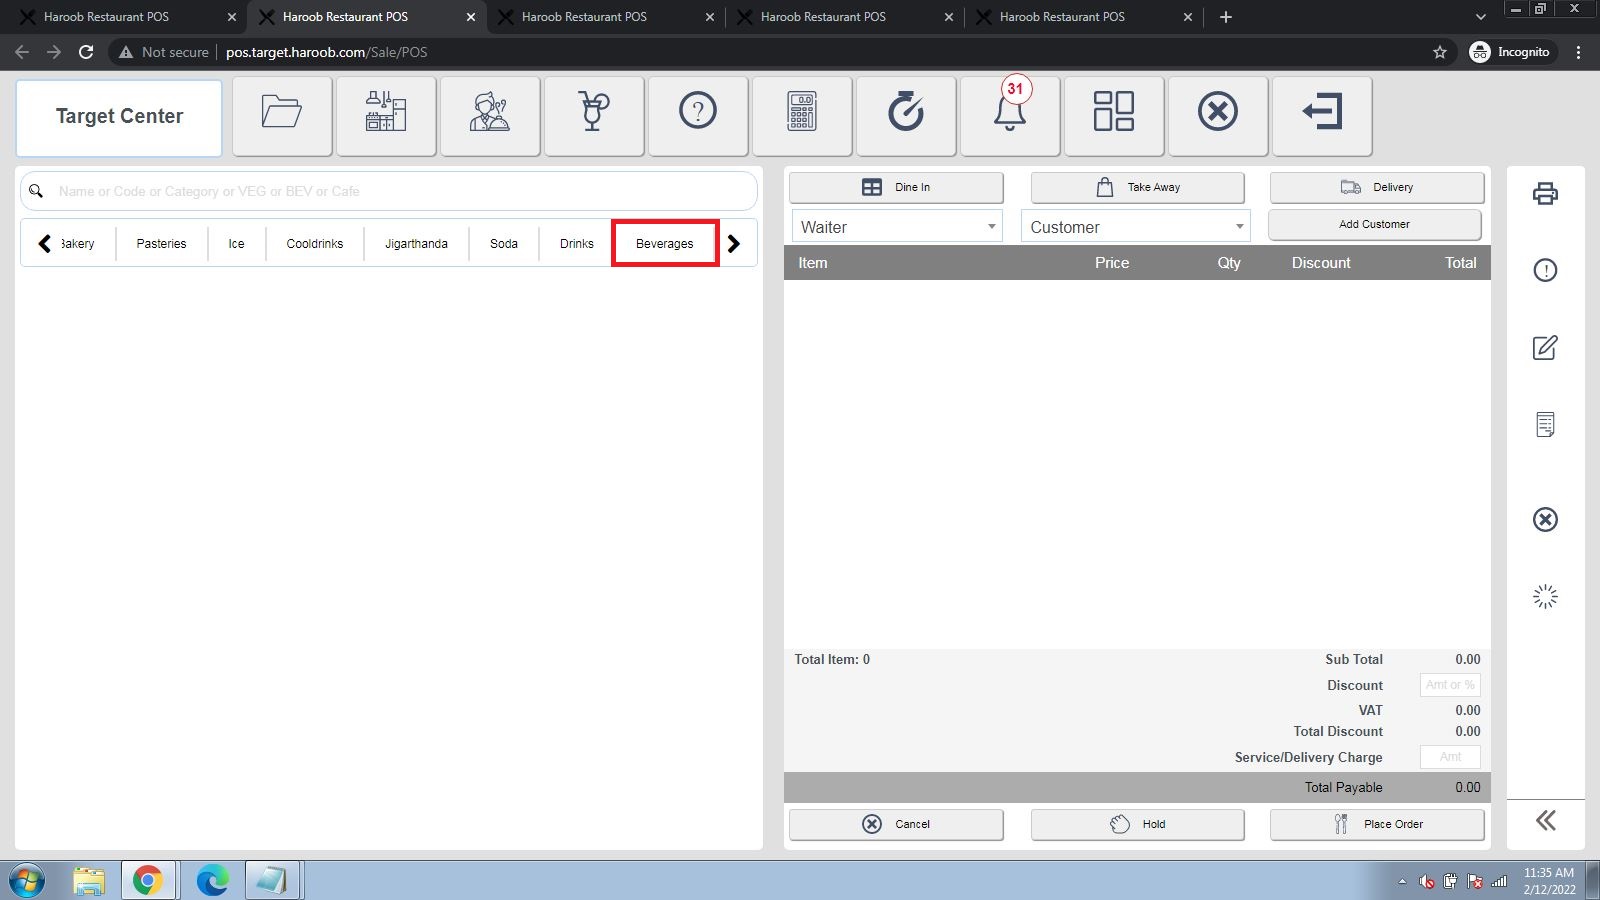The width and height of the screenshot is (1600, 900).
Task: Click the Incognito profile indicator
Action: (1511, 52)
